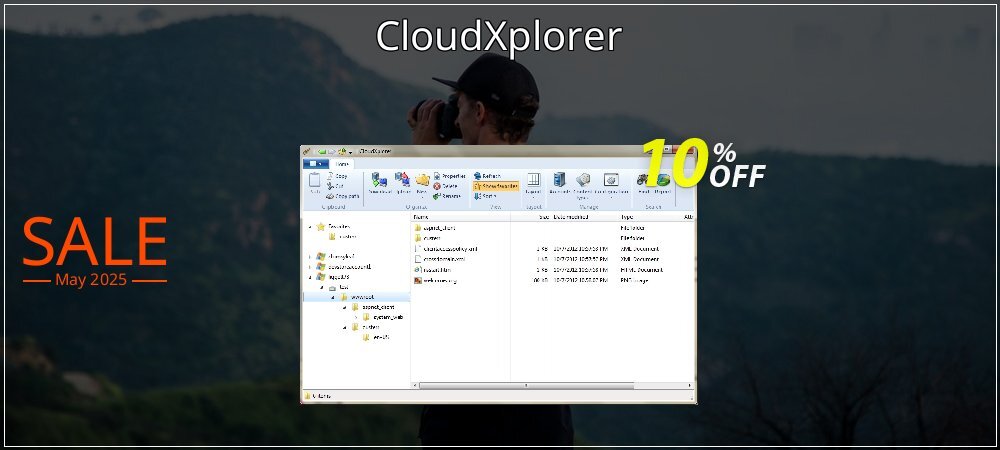This screenshot has width=1000, height=450.
Task: Click the Copy icon in Clipboard group
Action: point(331,176)
